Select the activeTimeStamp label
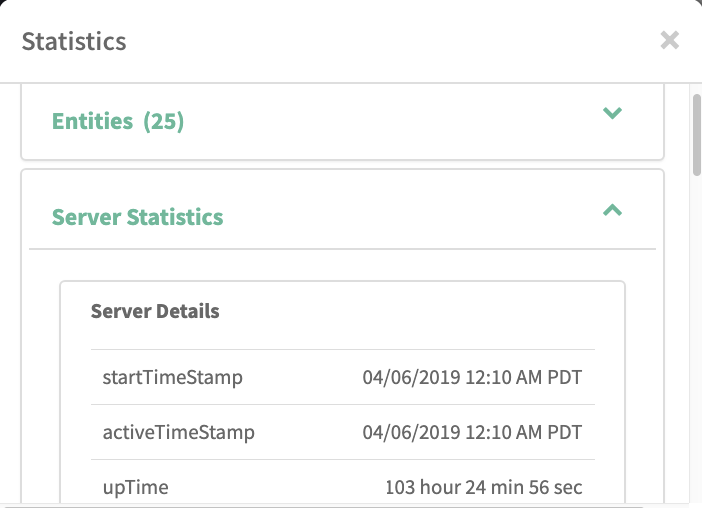 [179, 432]
